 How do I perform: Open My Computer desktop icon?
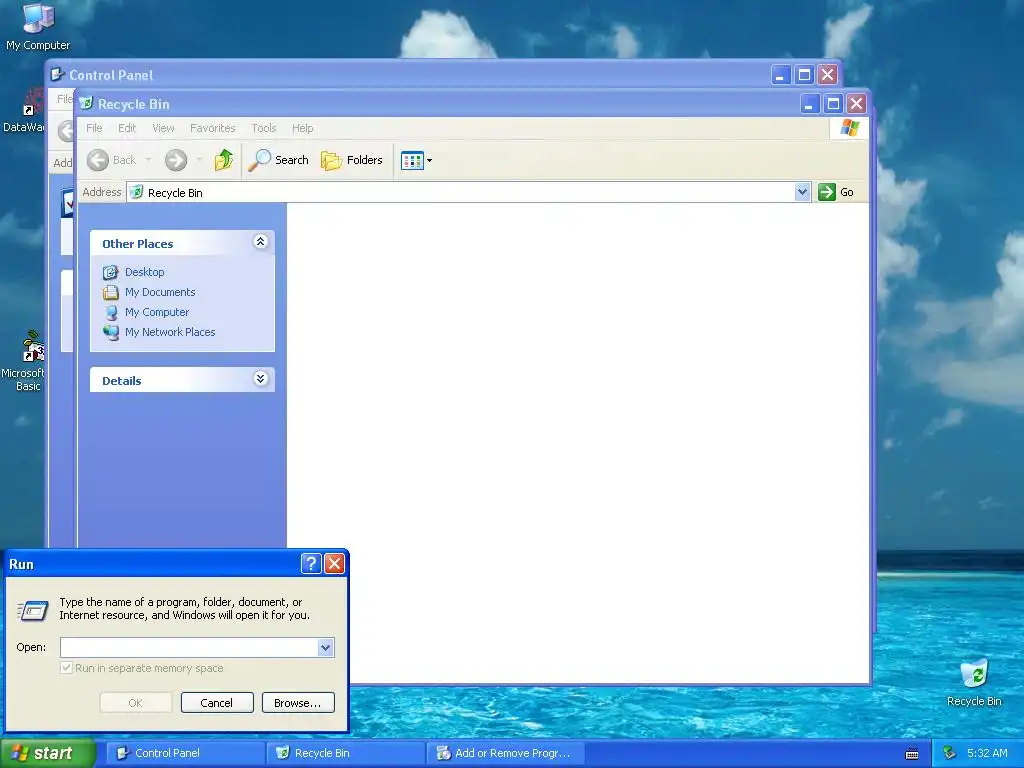pos(38,26)
